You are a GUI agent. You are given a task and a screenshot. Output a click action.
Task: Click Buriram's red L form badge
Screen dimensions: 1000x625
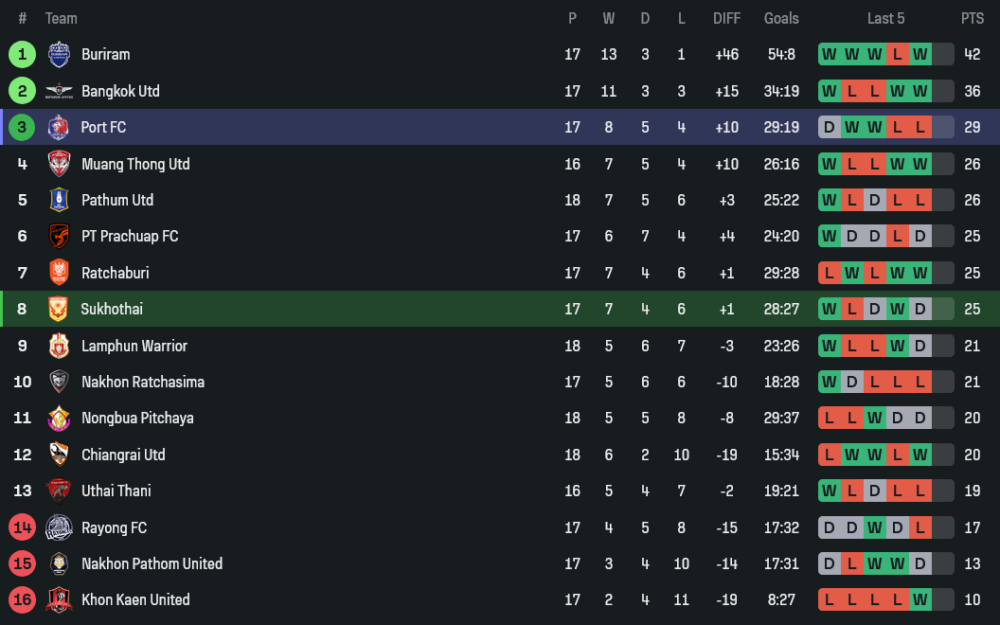[x=898, y=55]
